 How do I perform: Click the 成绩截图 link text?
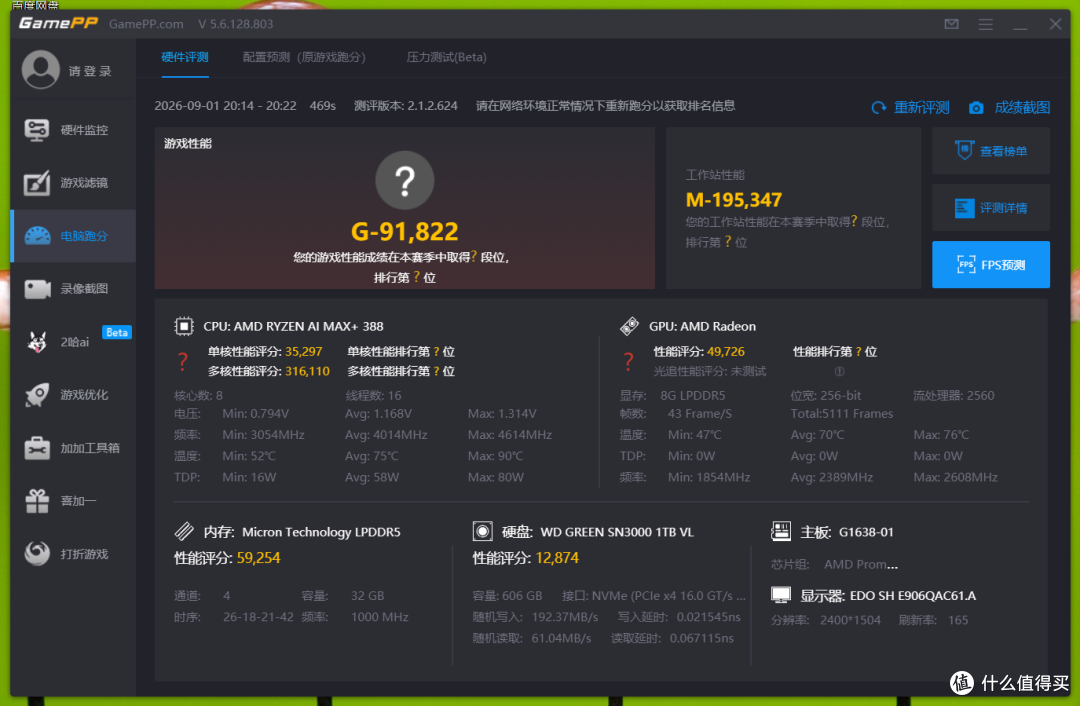[x=1022, y=108]
